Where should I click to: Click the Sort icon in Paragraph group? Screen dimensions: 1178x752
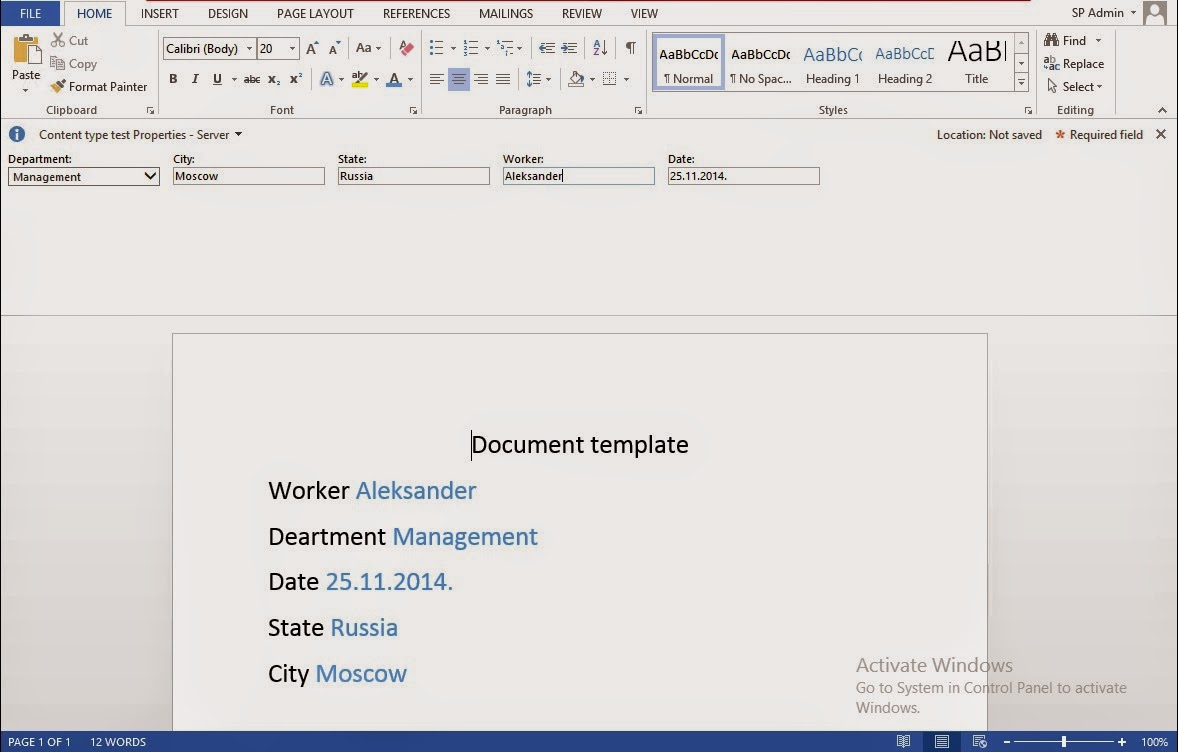tap(600, 47)
